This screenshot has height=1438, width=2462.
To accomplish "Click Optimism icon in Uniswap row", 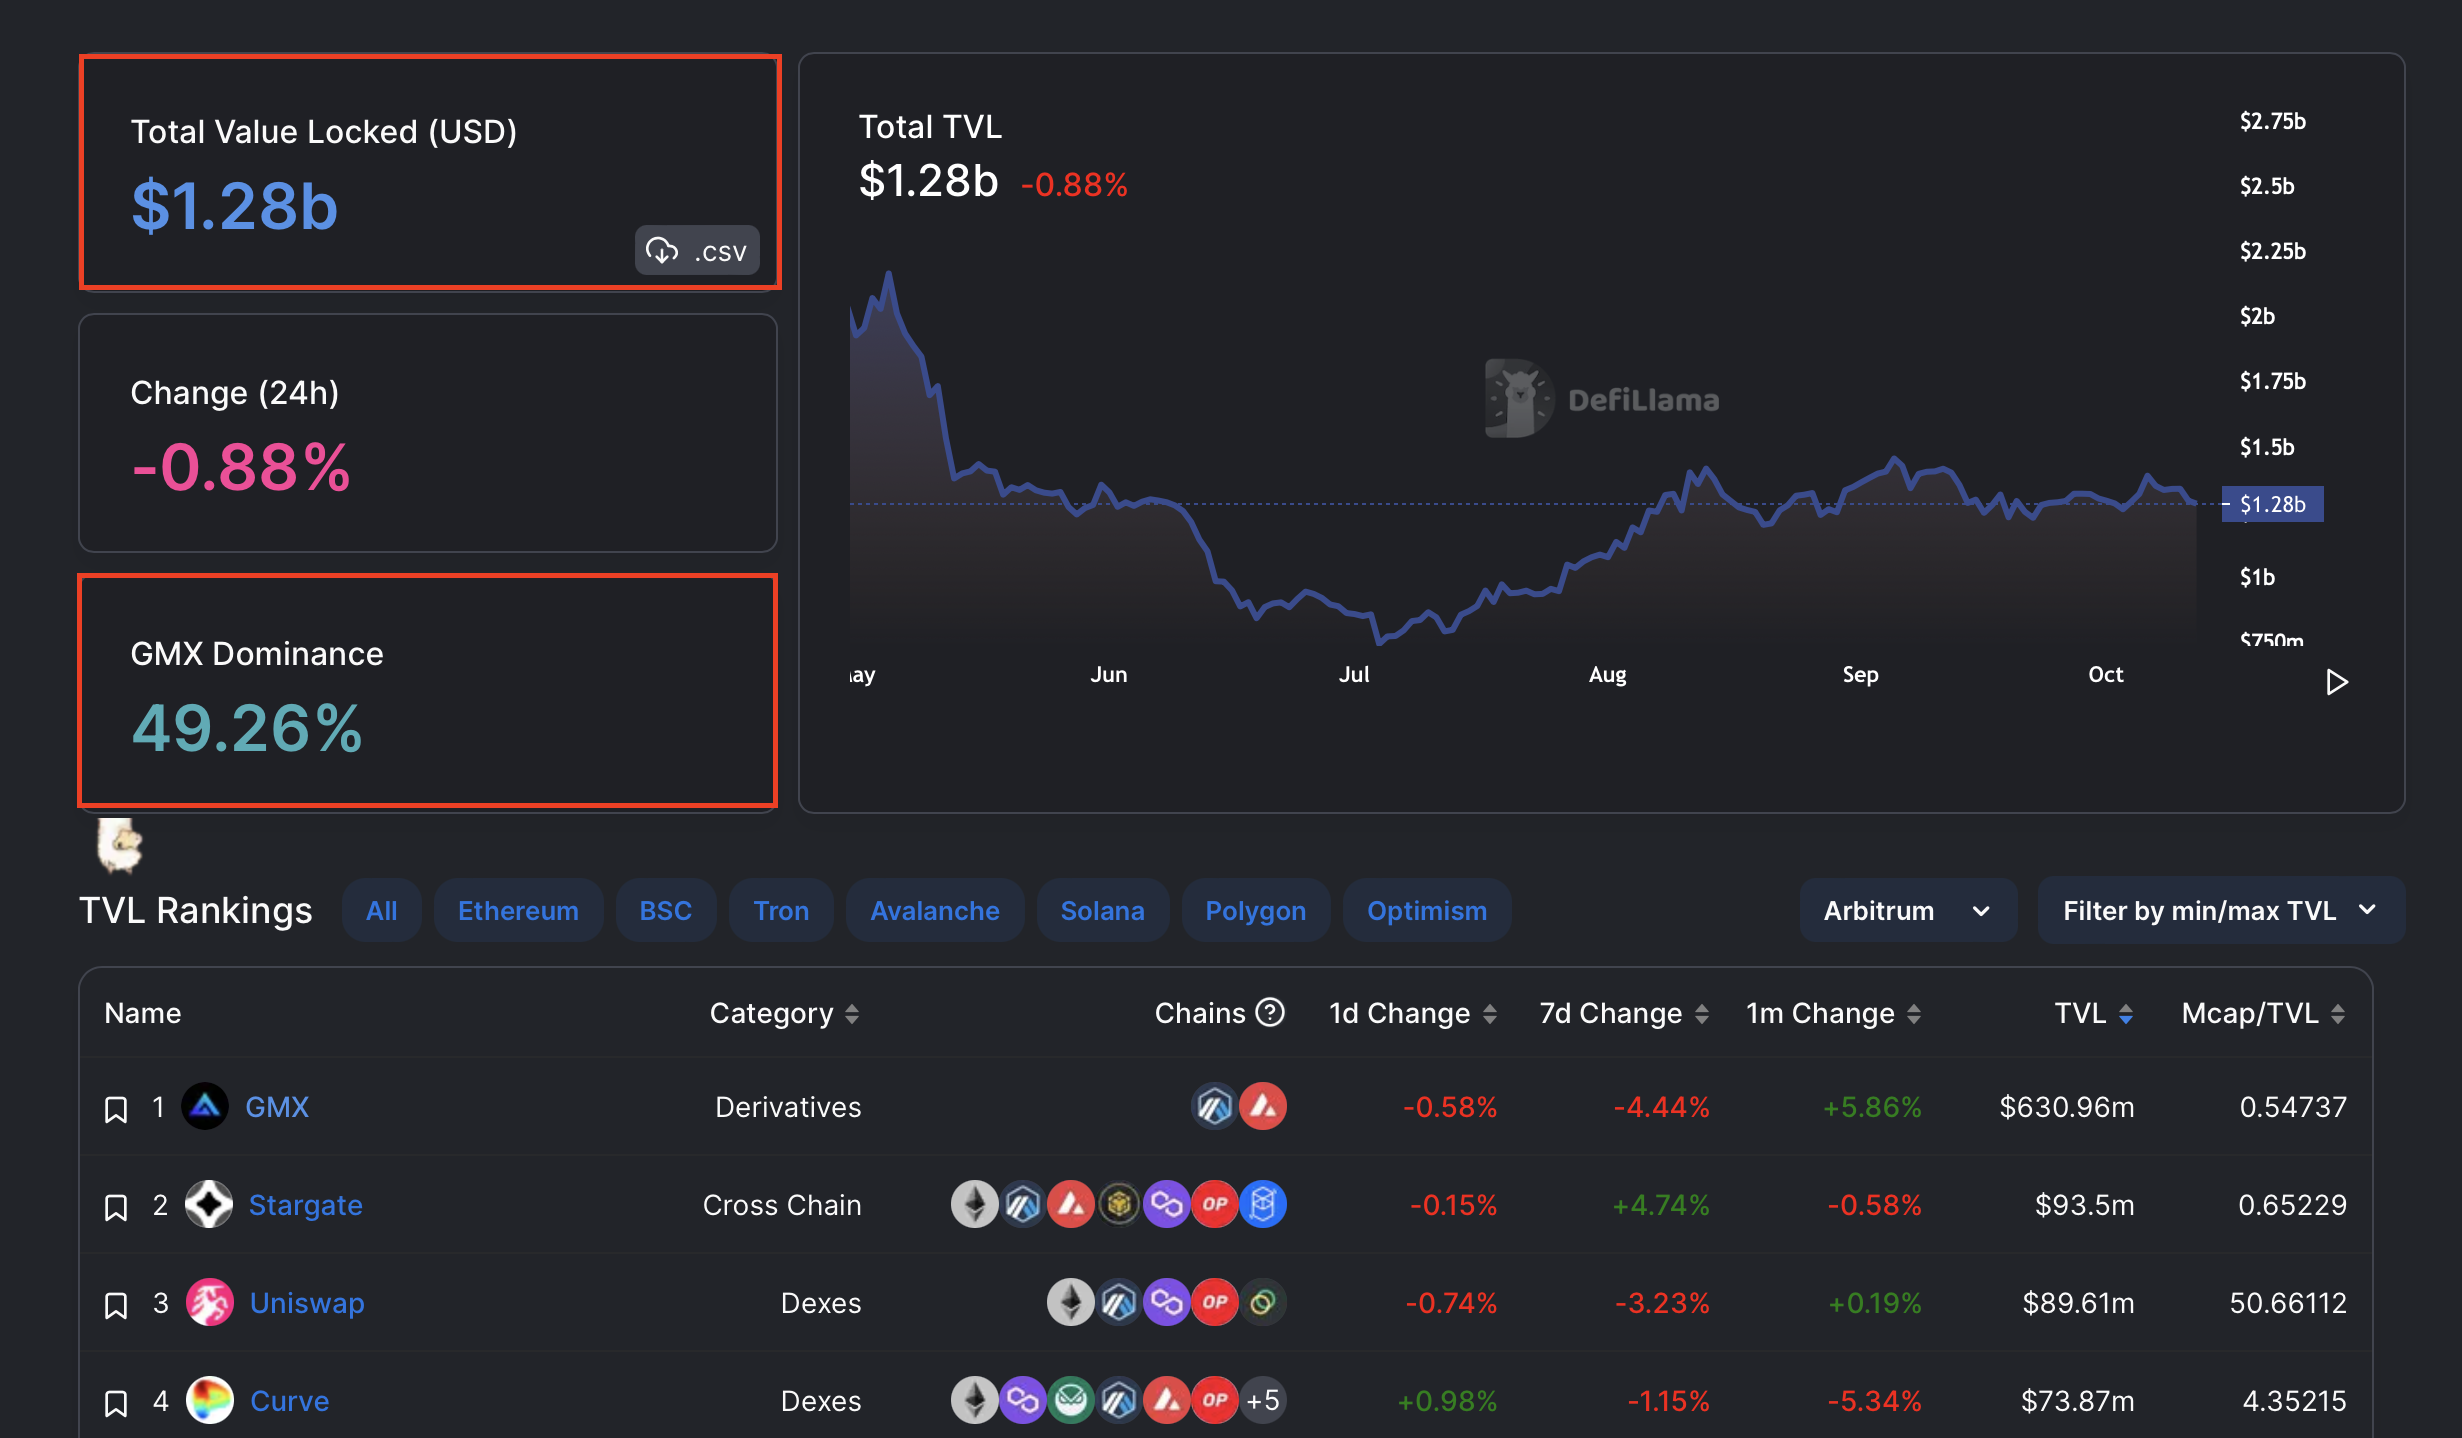I will (1215, 1303).
